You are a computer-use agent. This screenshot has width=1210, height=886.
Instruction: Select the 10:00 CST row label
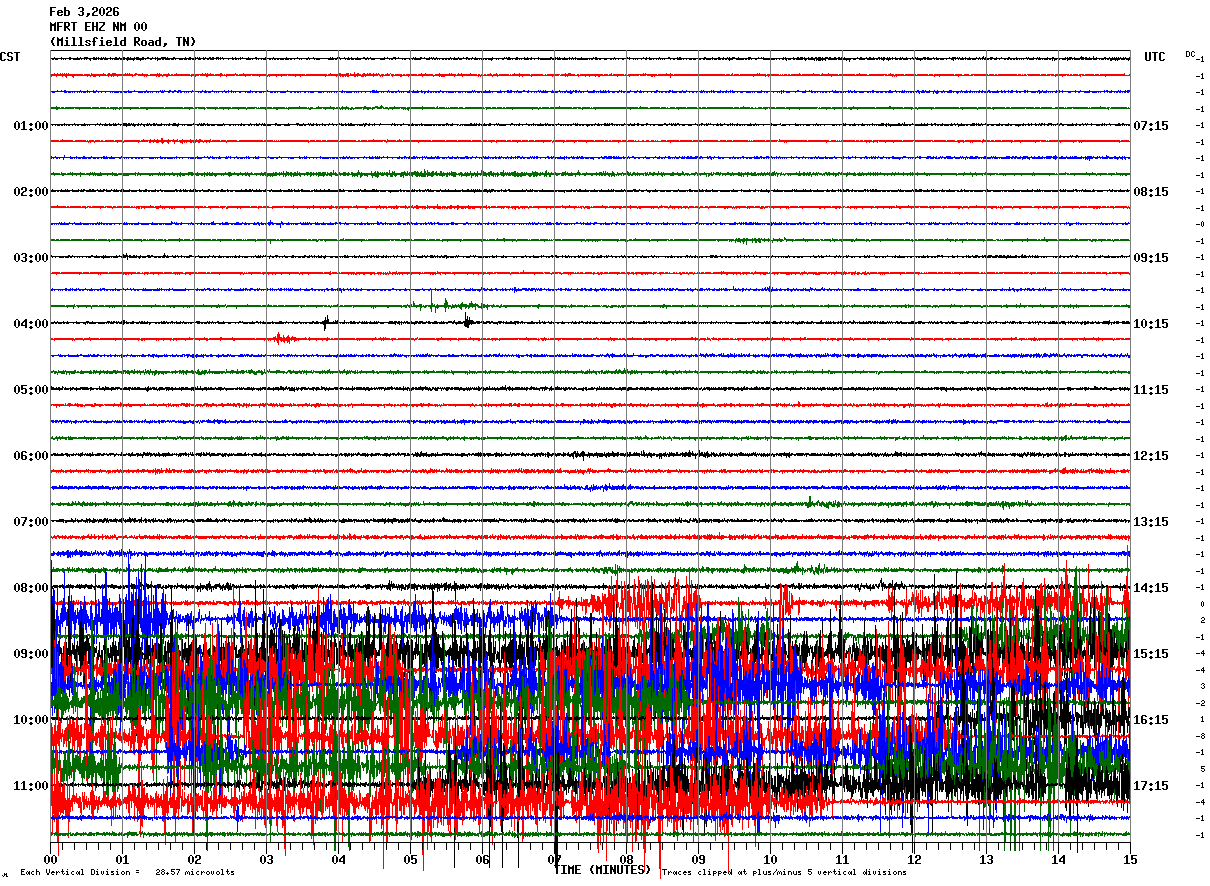click(31, 720)
